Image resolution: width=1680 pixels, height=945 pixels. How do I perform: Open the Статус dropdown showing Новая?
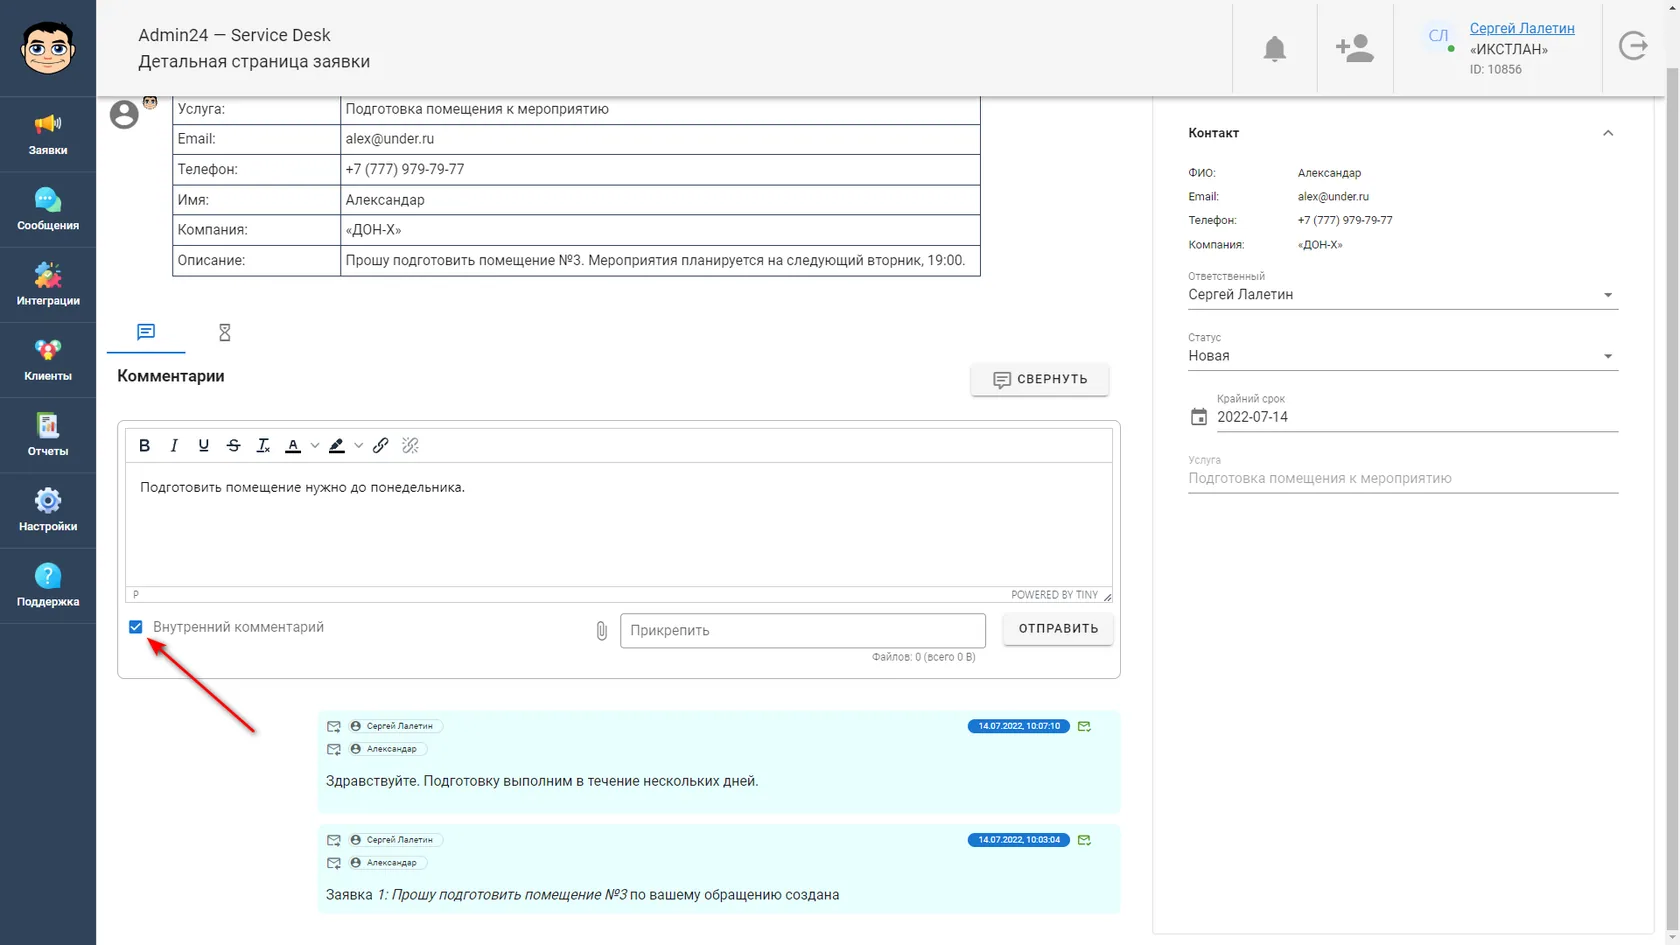click(x=1402, y=356)
